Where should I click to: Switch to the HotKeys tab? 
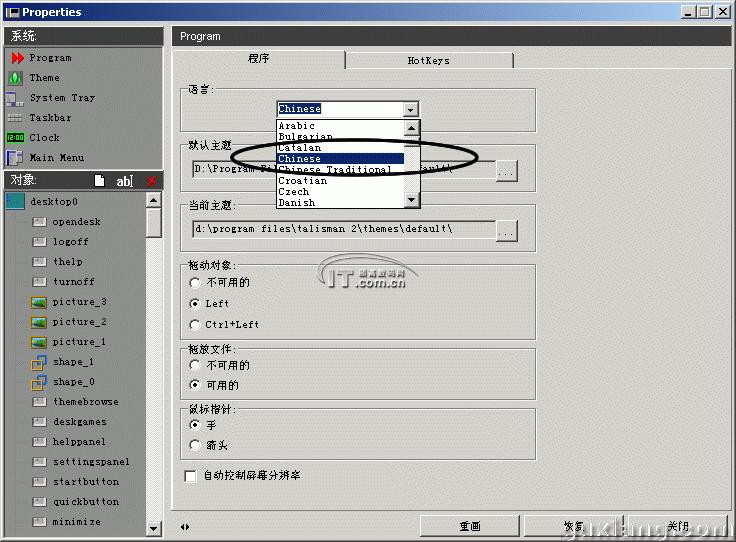click(428, 61)
